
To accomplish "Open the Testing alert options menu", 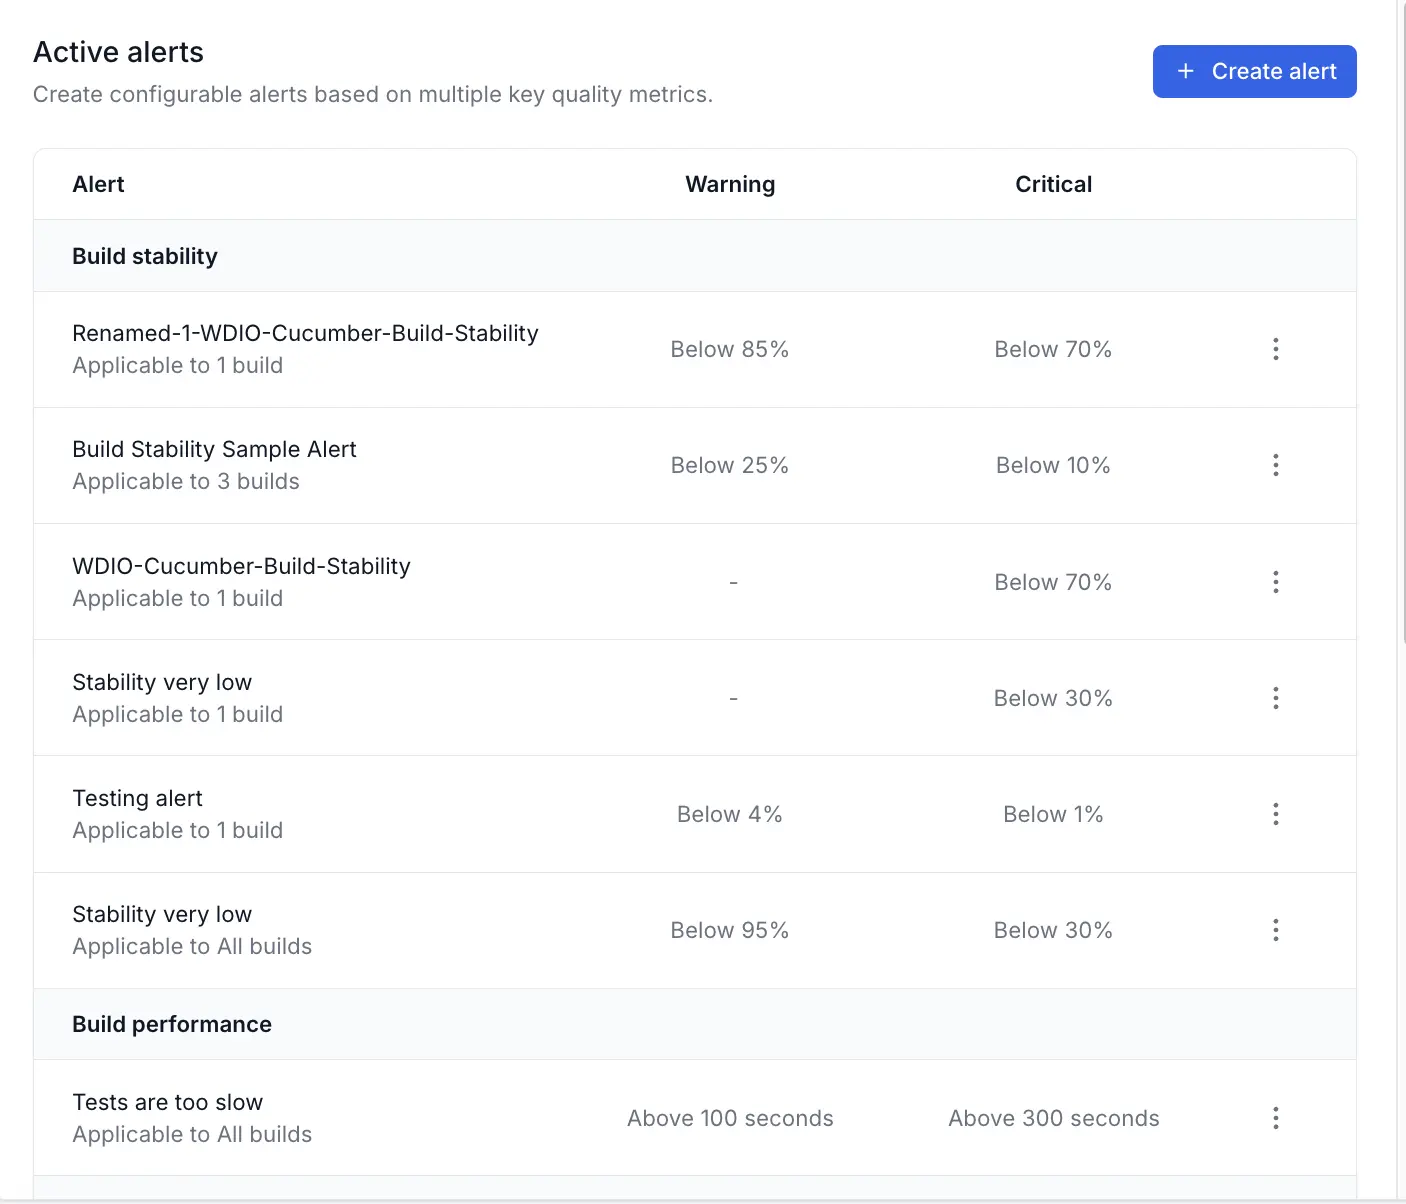I will point(1275,814).
